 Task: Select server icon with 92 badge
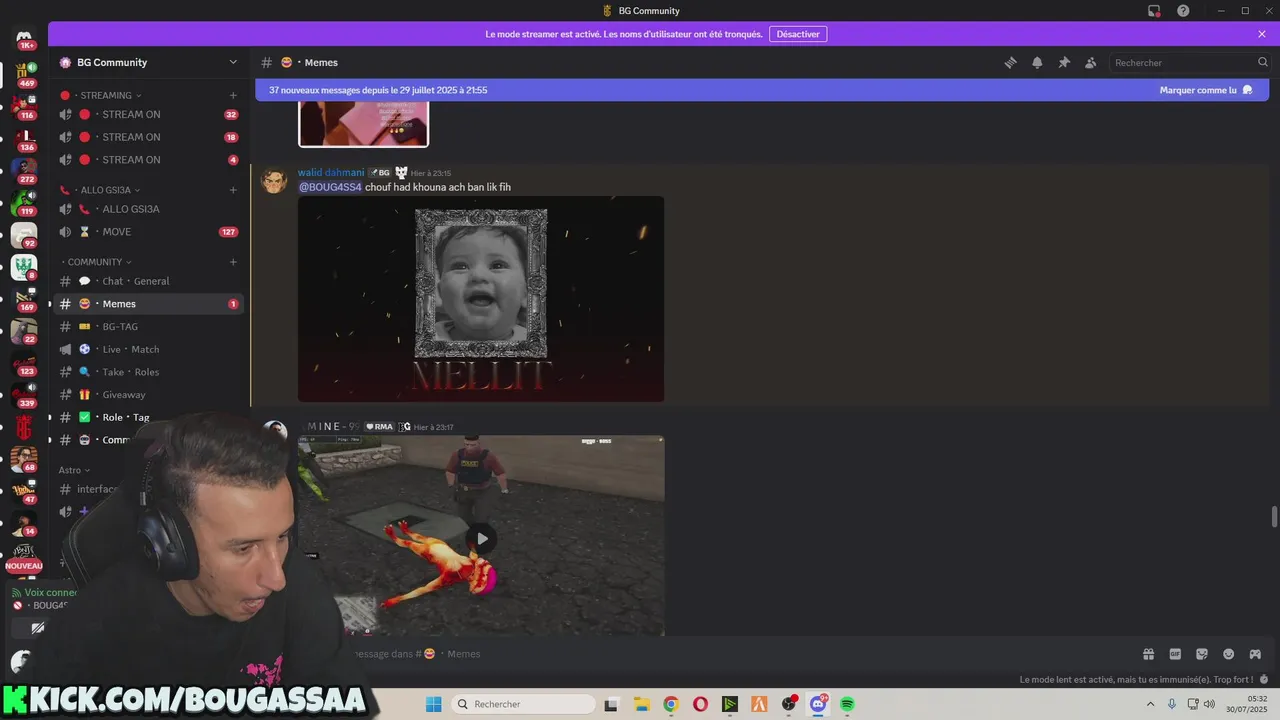[24, 235]
